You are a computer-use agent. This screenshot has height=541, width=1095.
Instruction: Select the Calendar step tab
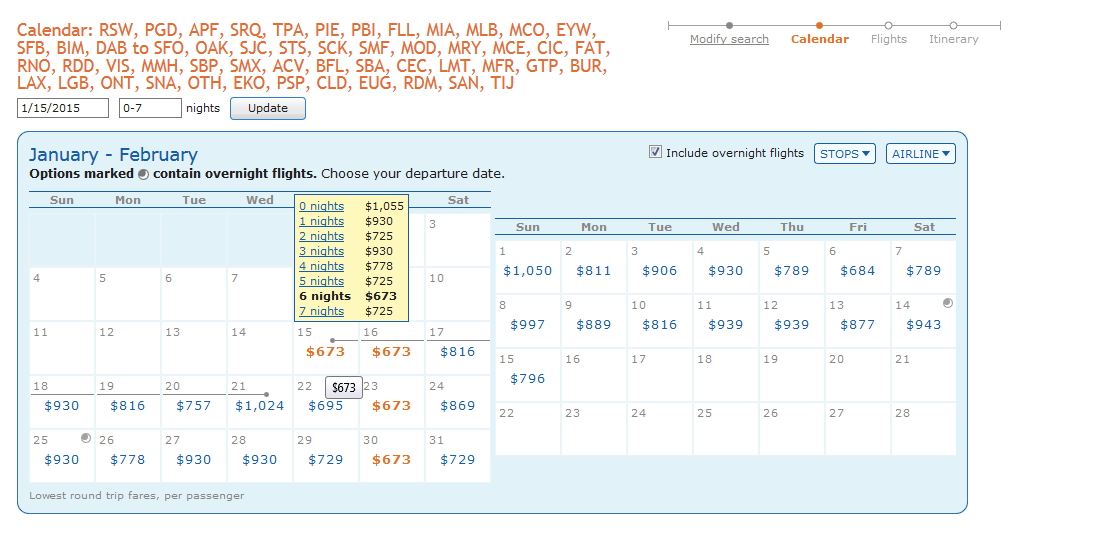[819, 39]
